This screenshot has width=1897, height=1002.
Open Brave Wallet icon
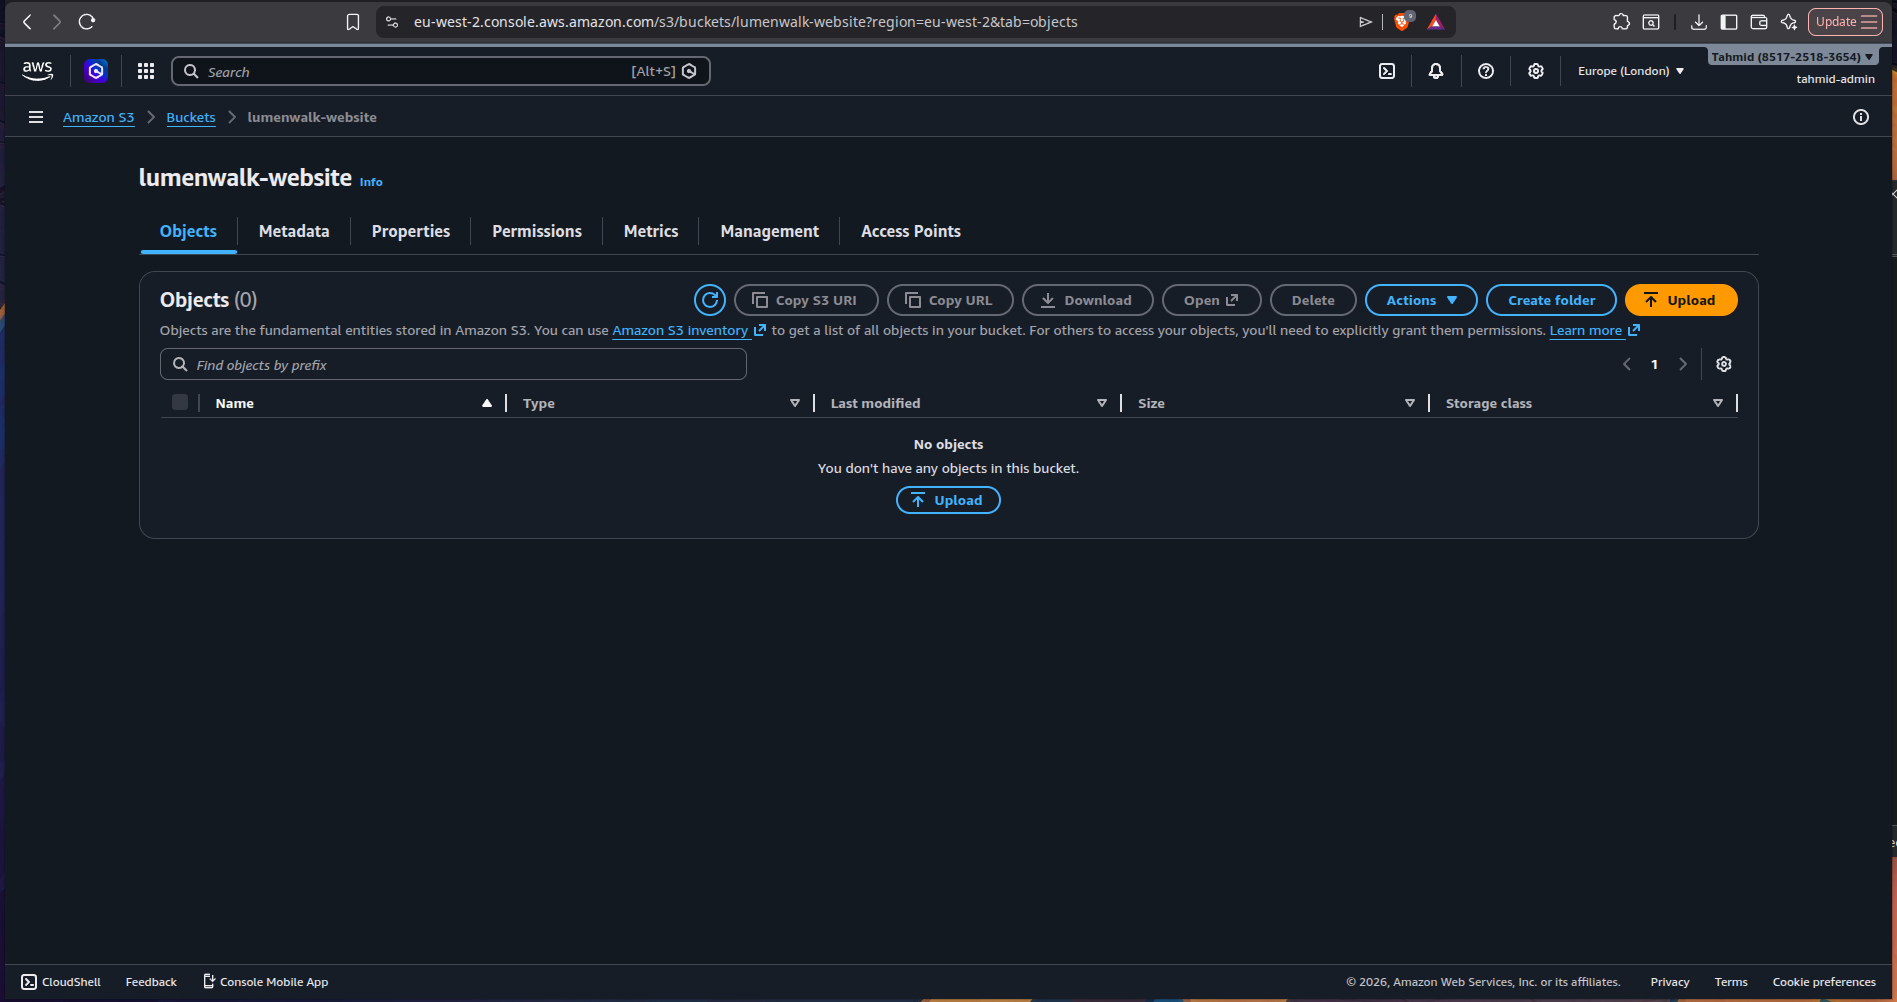click(x=1759, y=22)
